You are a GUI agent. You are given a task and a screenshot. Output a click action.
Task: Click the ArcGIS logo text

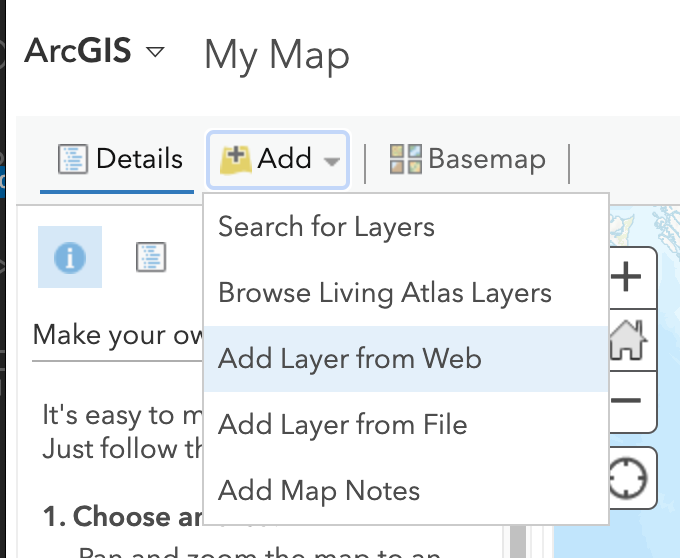pyautogui.click(x=78, y=51)
